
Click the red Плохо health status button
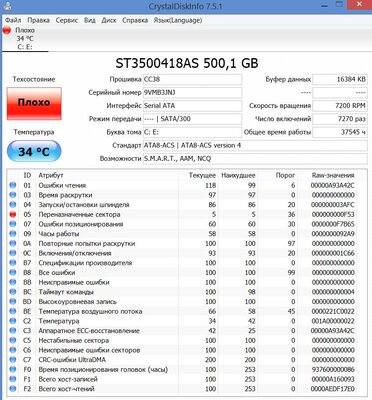(34, 103)
